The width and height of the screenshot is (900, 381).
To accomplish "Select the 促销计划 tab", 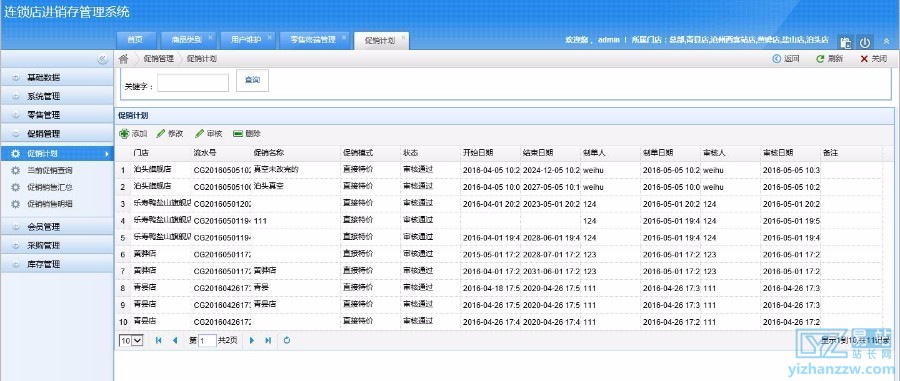I will point(379,41).
